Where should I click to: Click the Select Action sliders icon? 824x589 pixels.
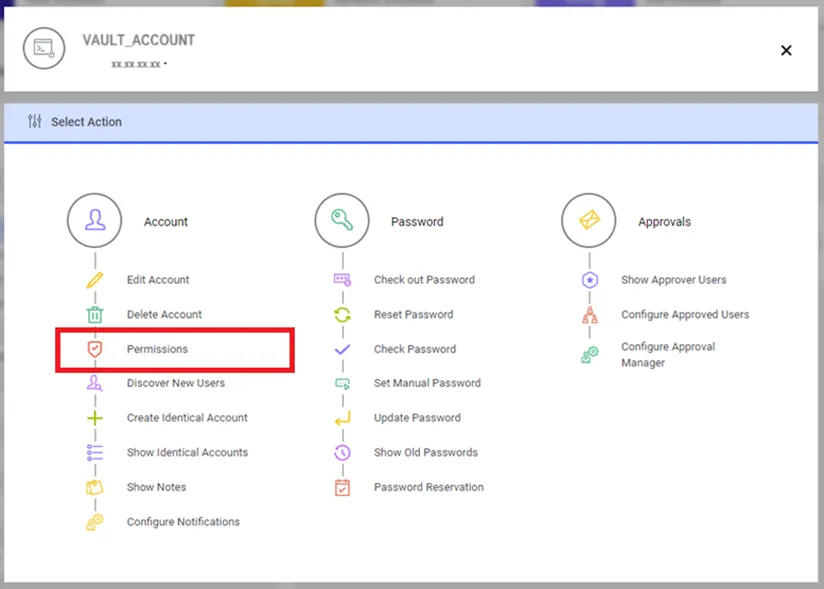click(35, 121)
